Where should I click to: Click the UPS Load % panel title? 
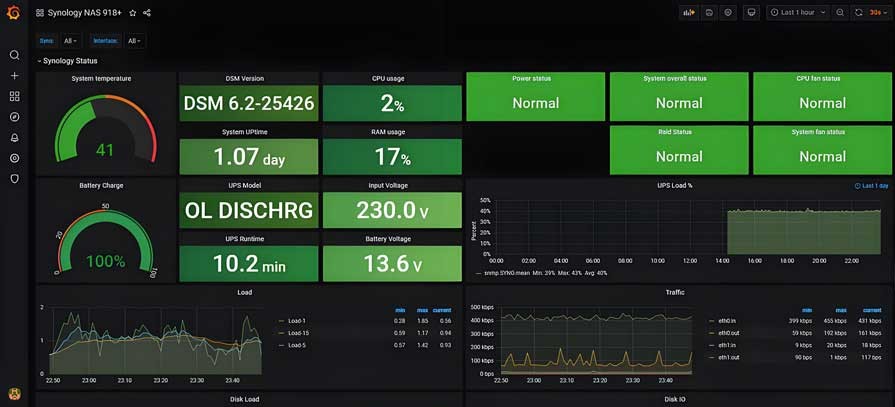pos(675,185)
